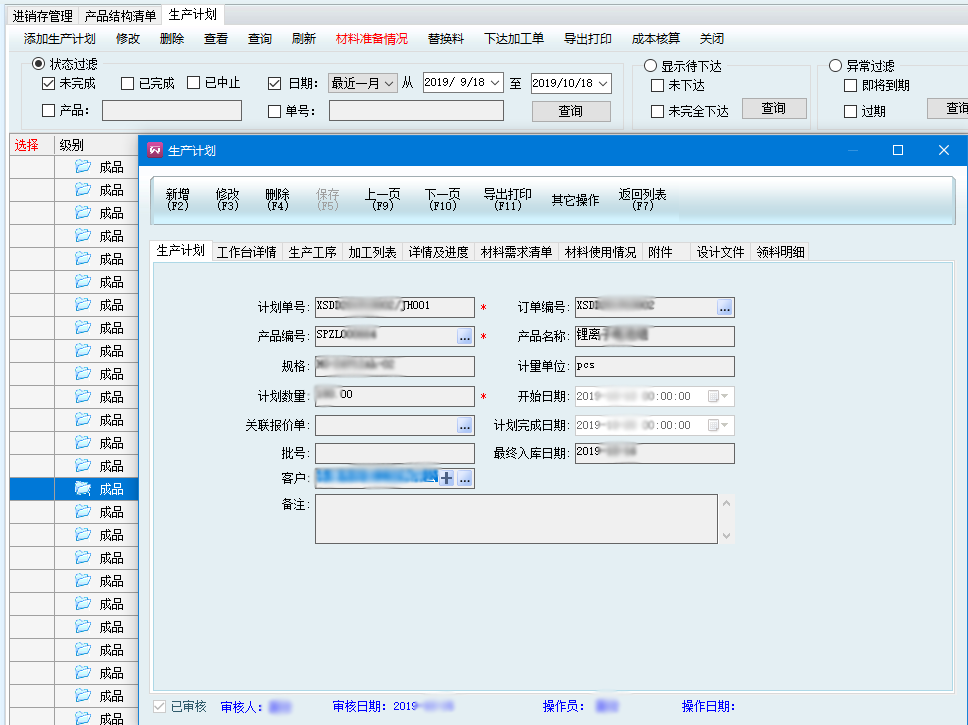Click the 查询 button in 显示待下达 group

774,108
